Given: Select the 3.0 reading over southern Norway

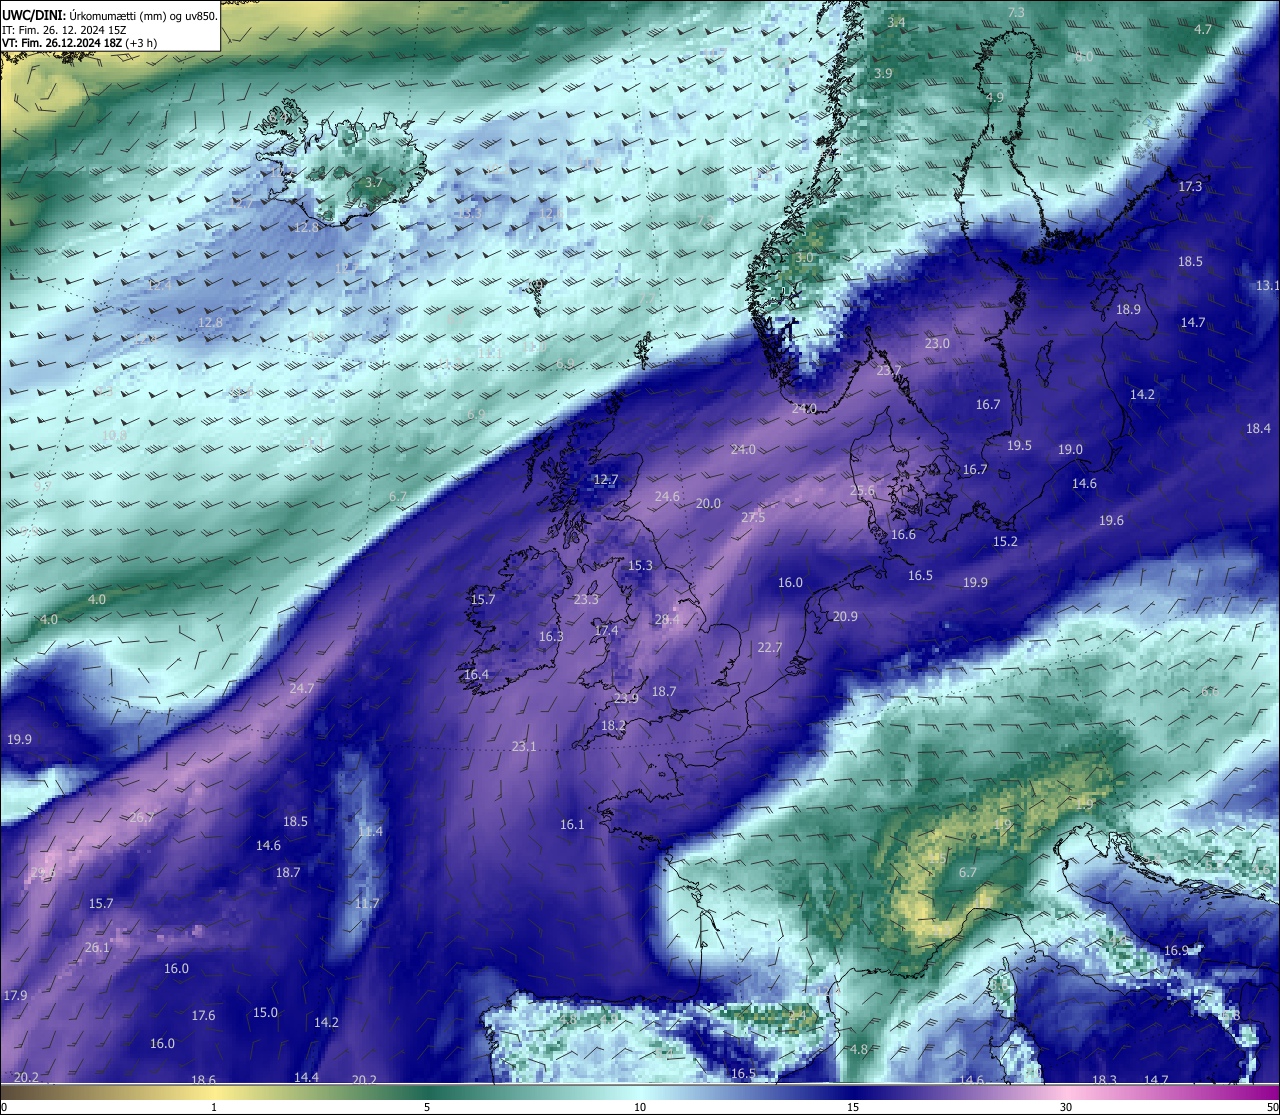Looking at the screenshot, I should pos(804,258).
